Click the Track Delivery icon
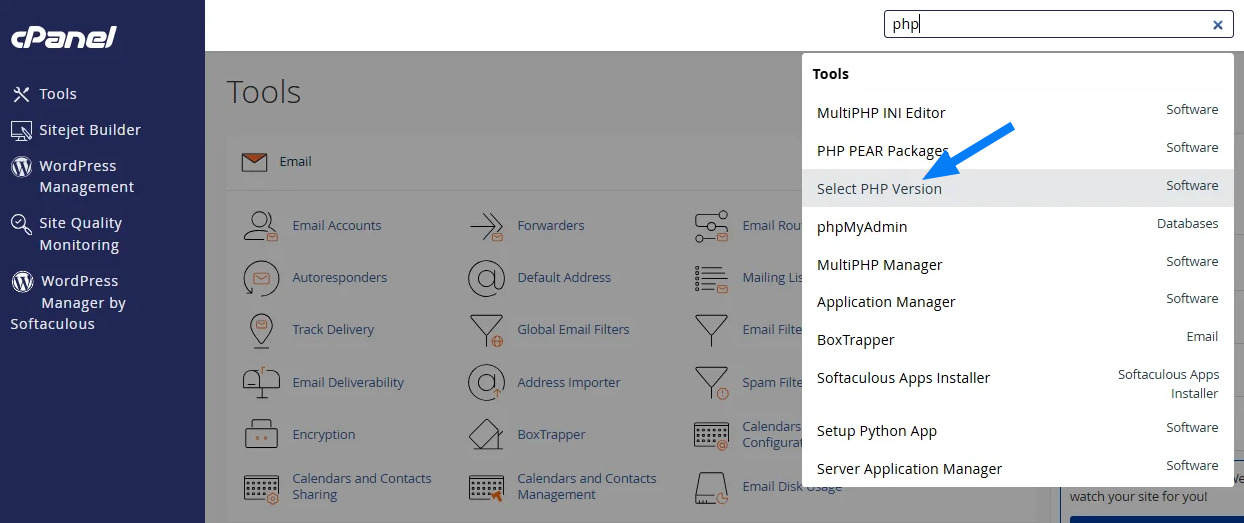The image size is (1244, 523). (260, 330)
